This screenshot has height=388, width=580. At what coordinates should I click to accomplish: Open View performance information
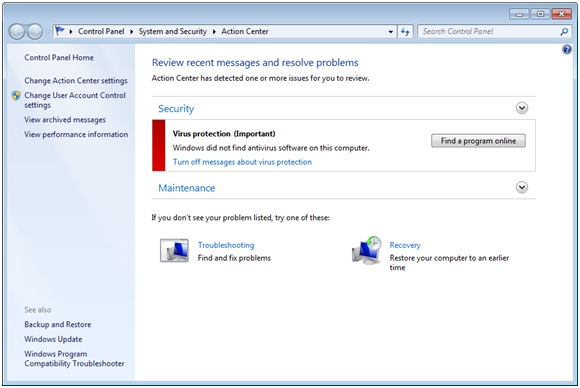tap(76, 134)
